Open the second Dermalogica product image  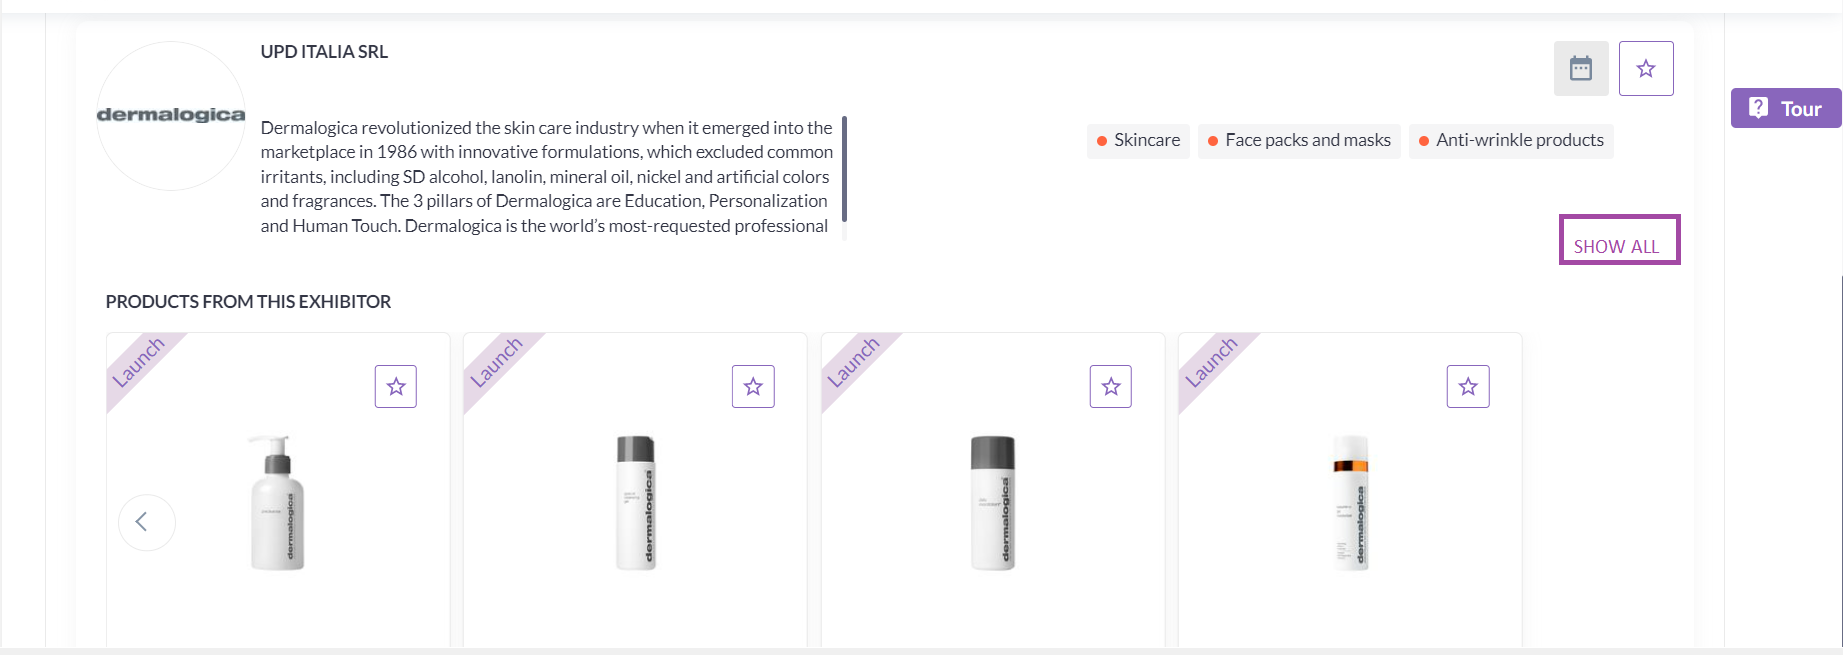point(635,503)
